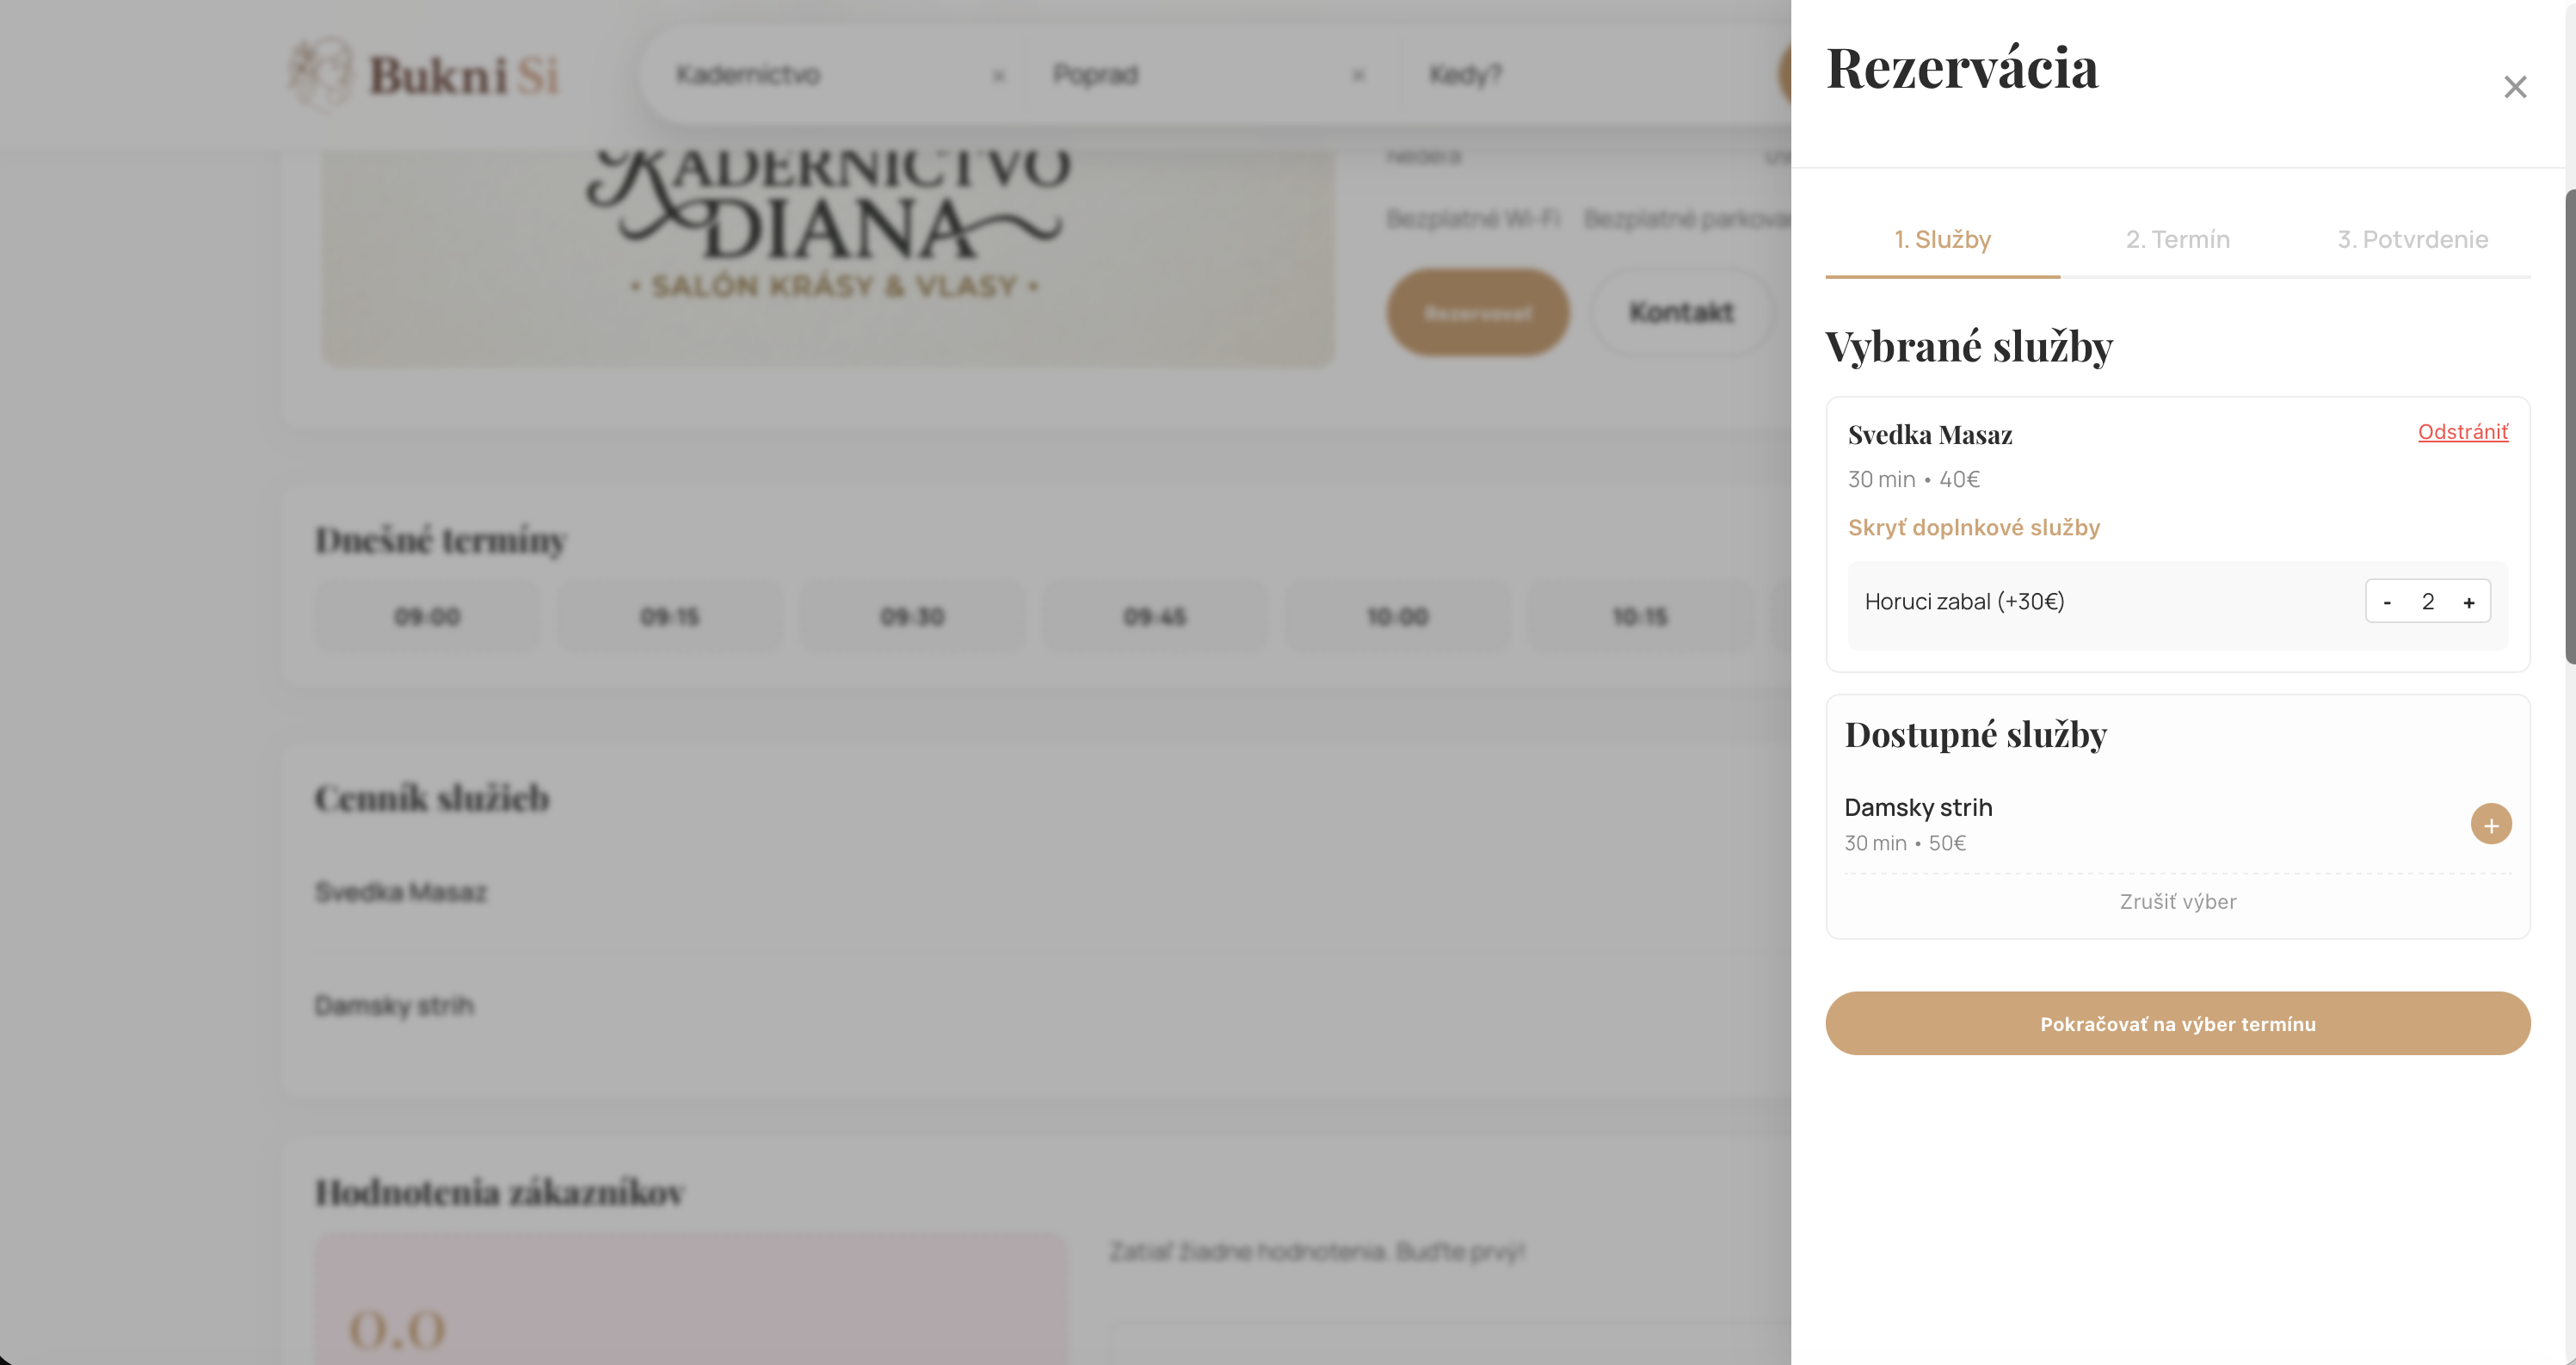The image size is (2576, 1365).
Task: Click the Kontakt button
Action: coord(1681,313)
